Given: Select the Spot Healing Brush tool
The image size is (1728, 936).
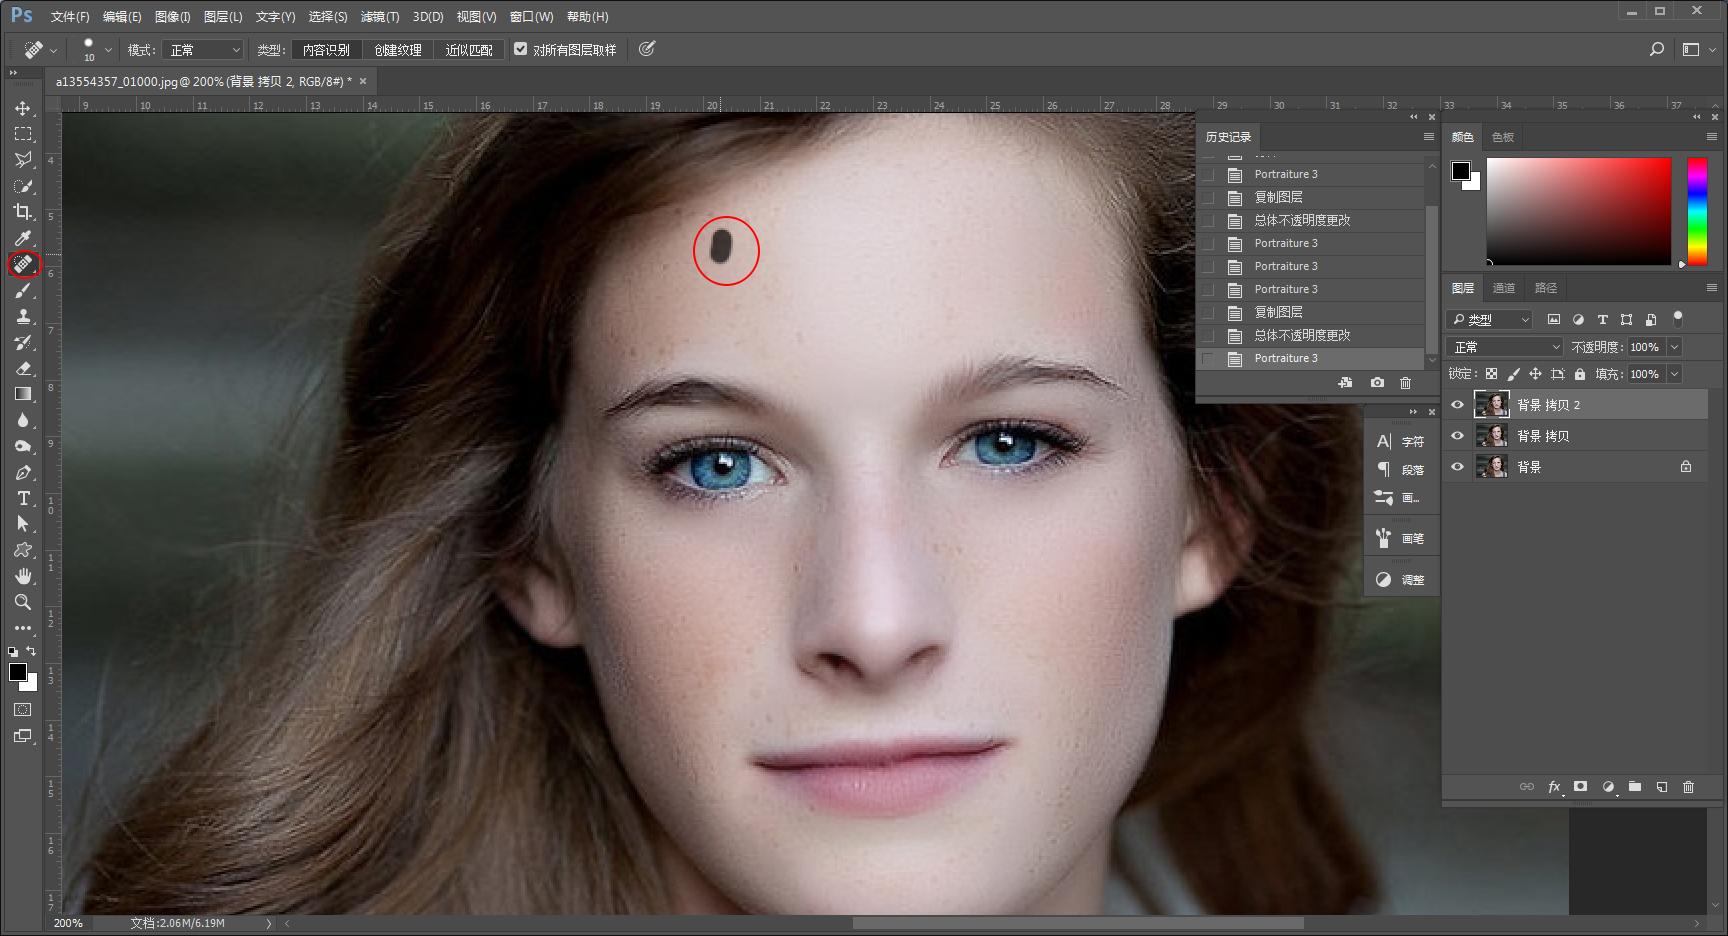Looking at the screenshot, I should point(23,264).
